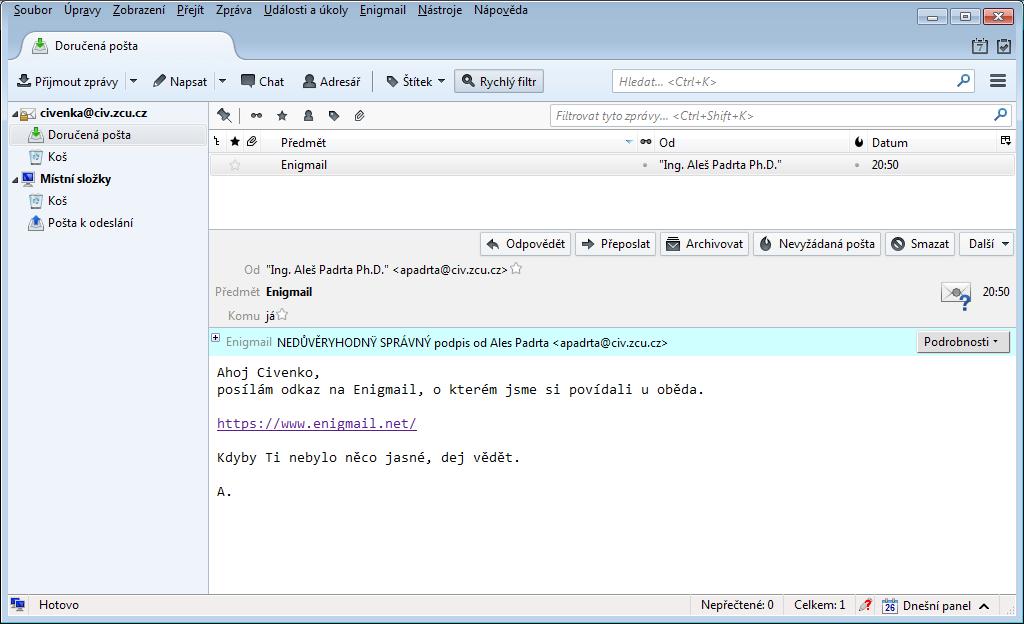Open the hamburger application menu

pos(998,81)
